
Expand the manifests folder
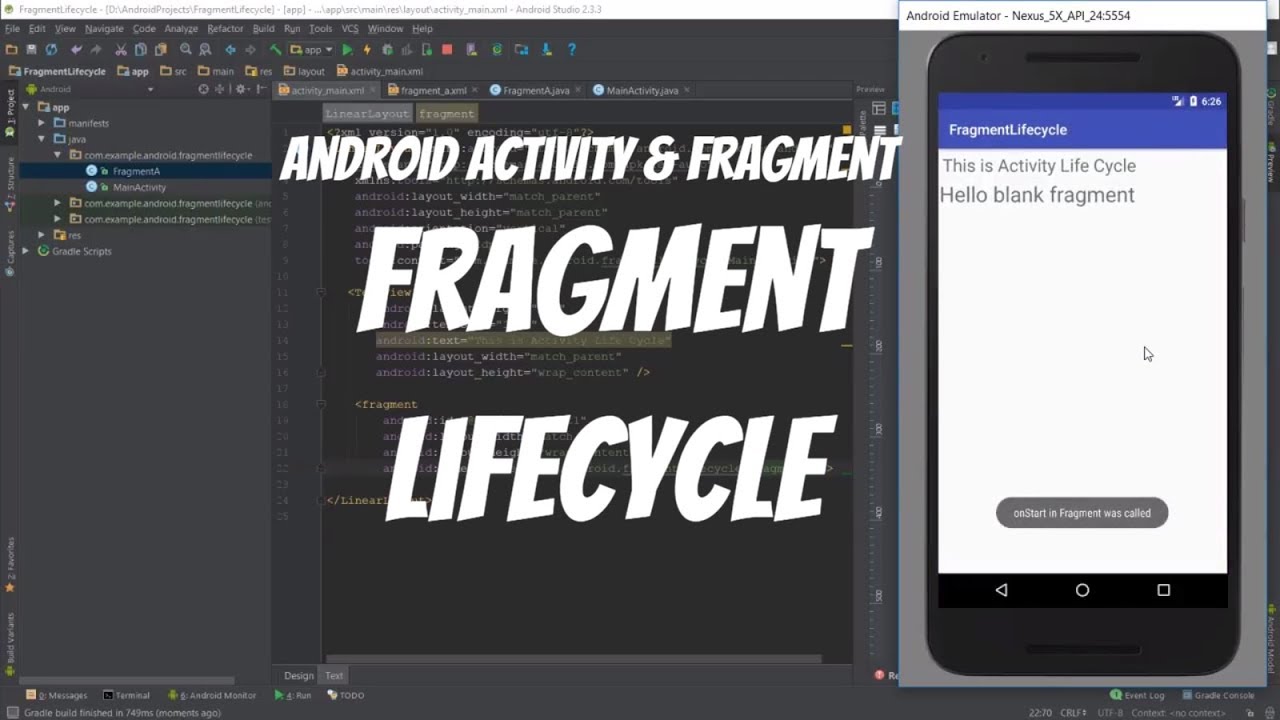click(42, 123)
